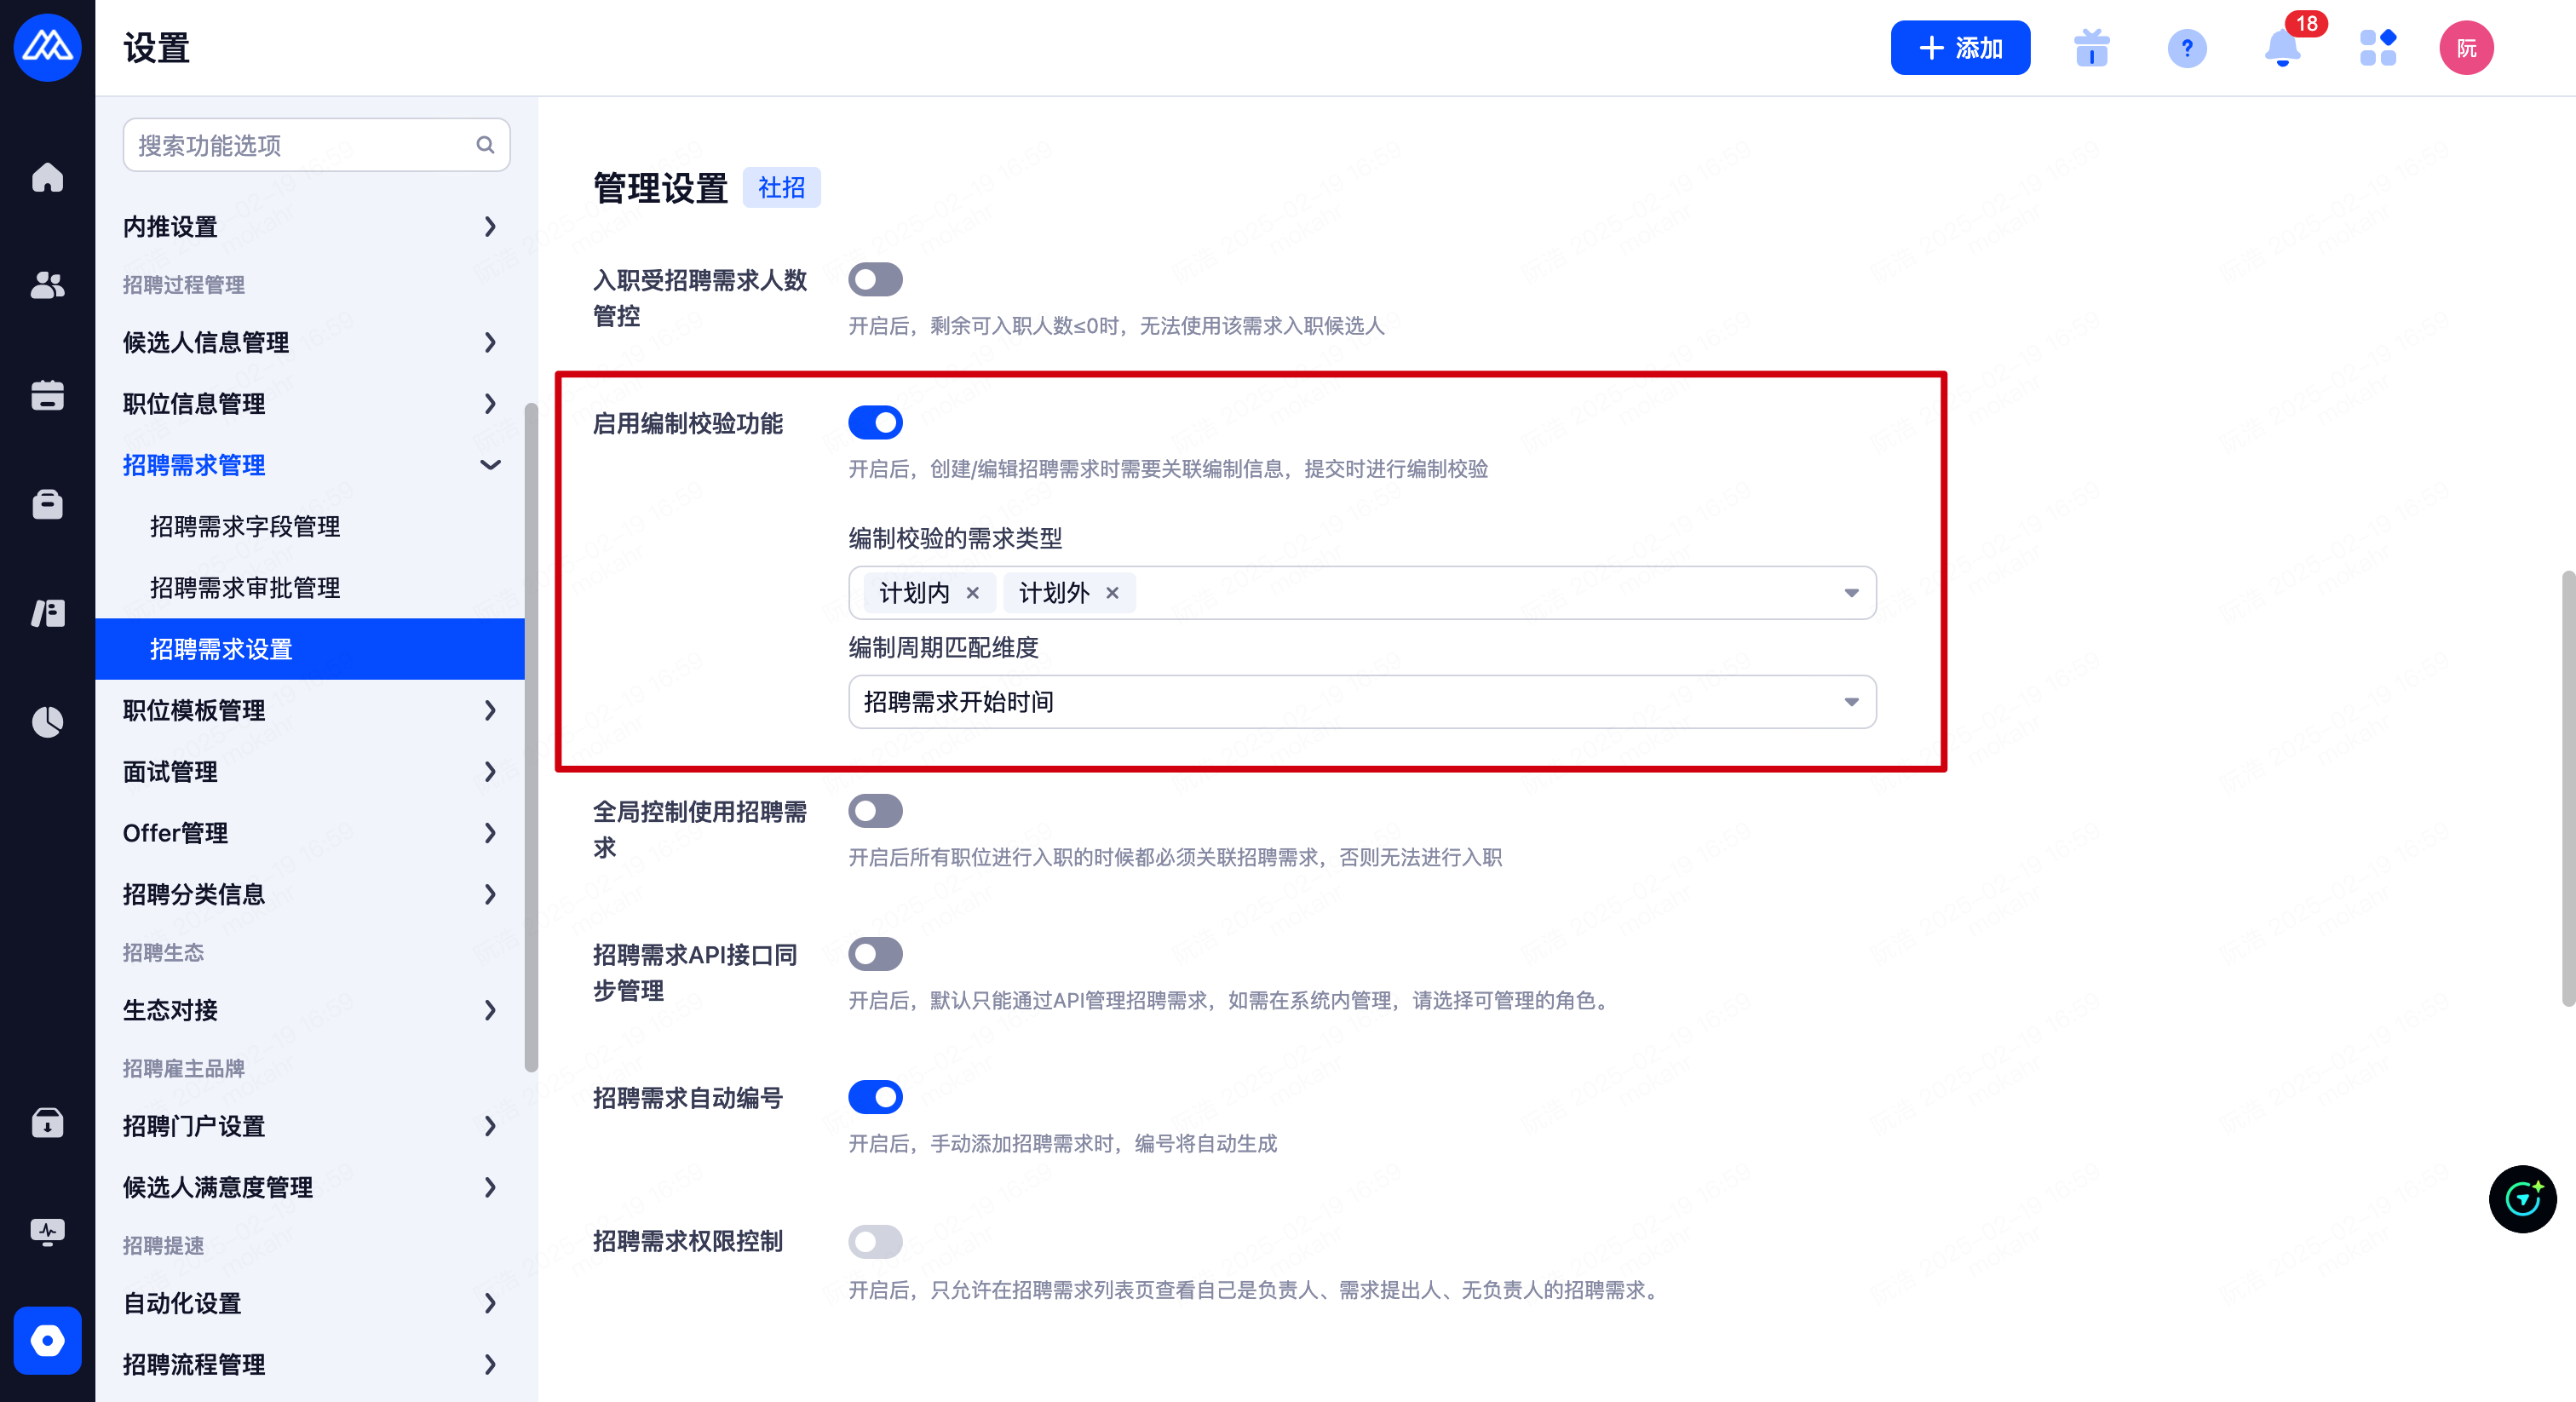
Task: Click the 搜索功能选项 search field
Action: point(300,145)
